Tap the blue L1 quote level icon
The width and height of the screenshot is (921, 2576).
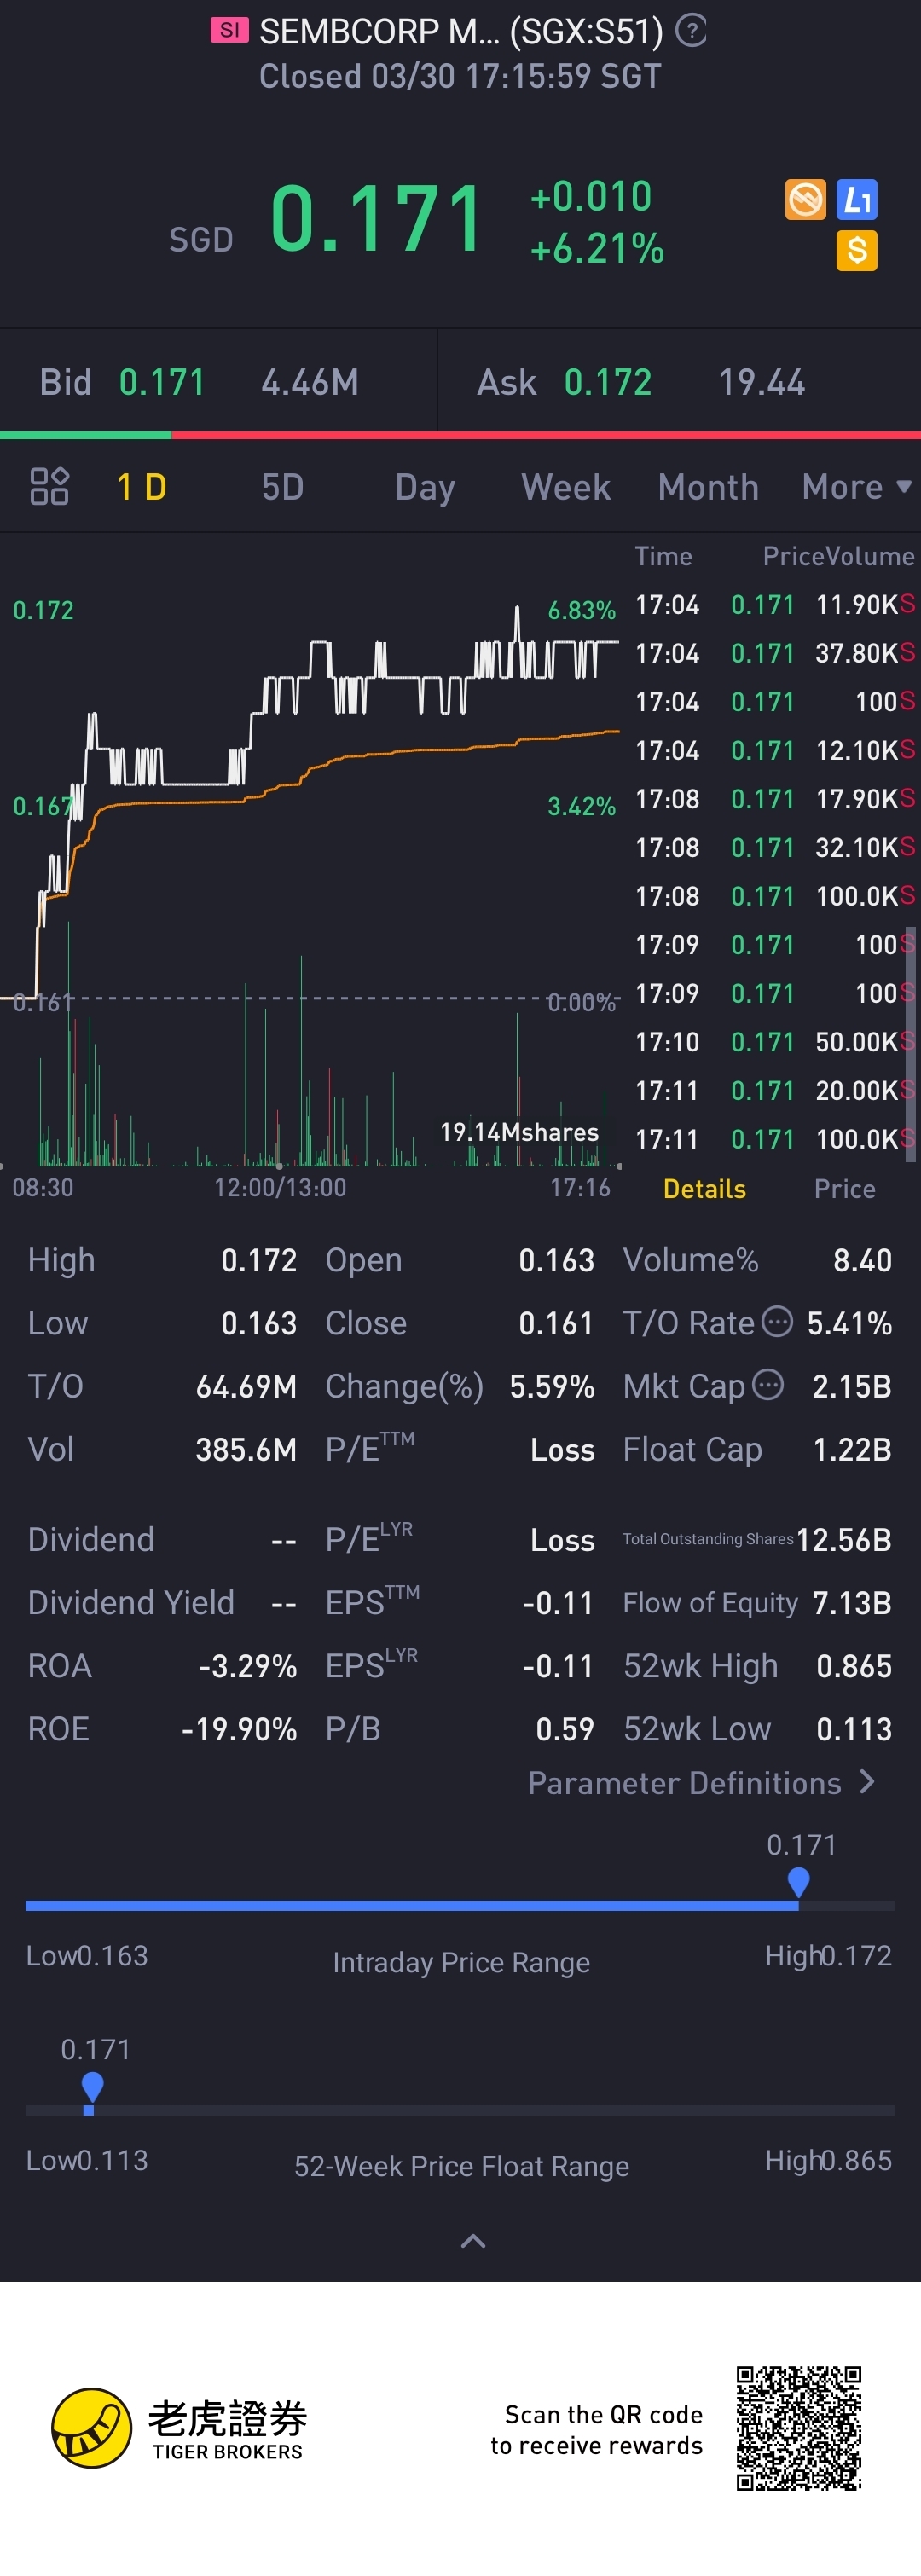point(857,199)
